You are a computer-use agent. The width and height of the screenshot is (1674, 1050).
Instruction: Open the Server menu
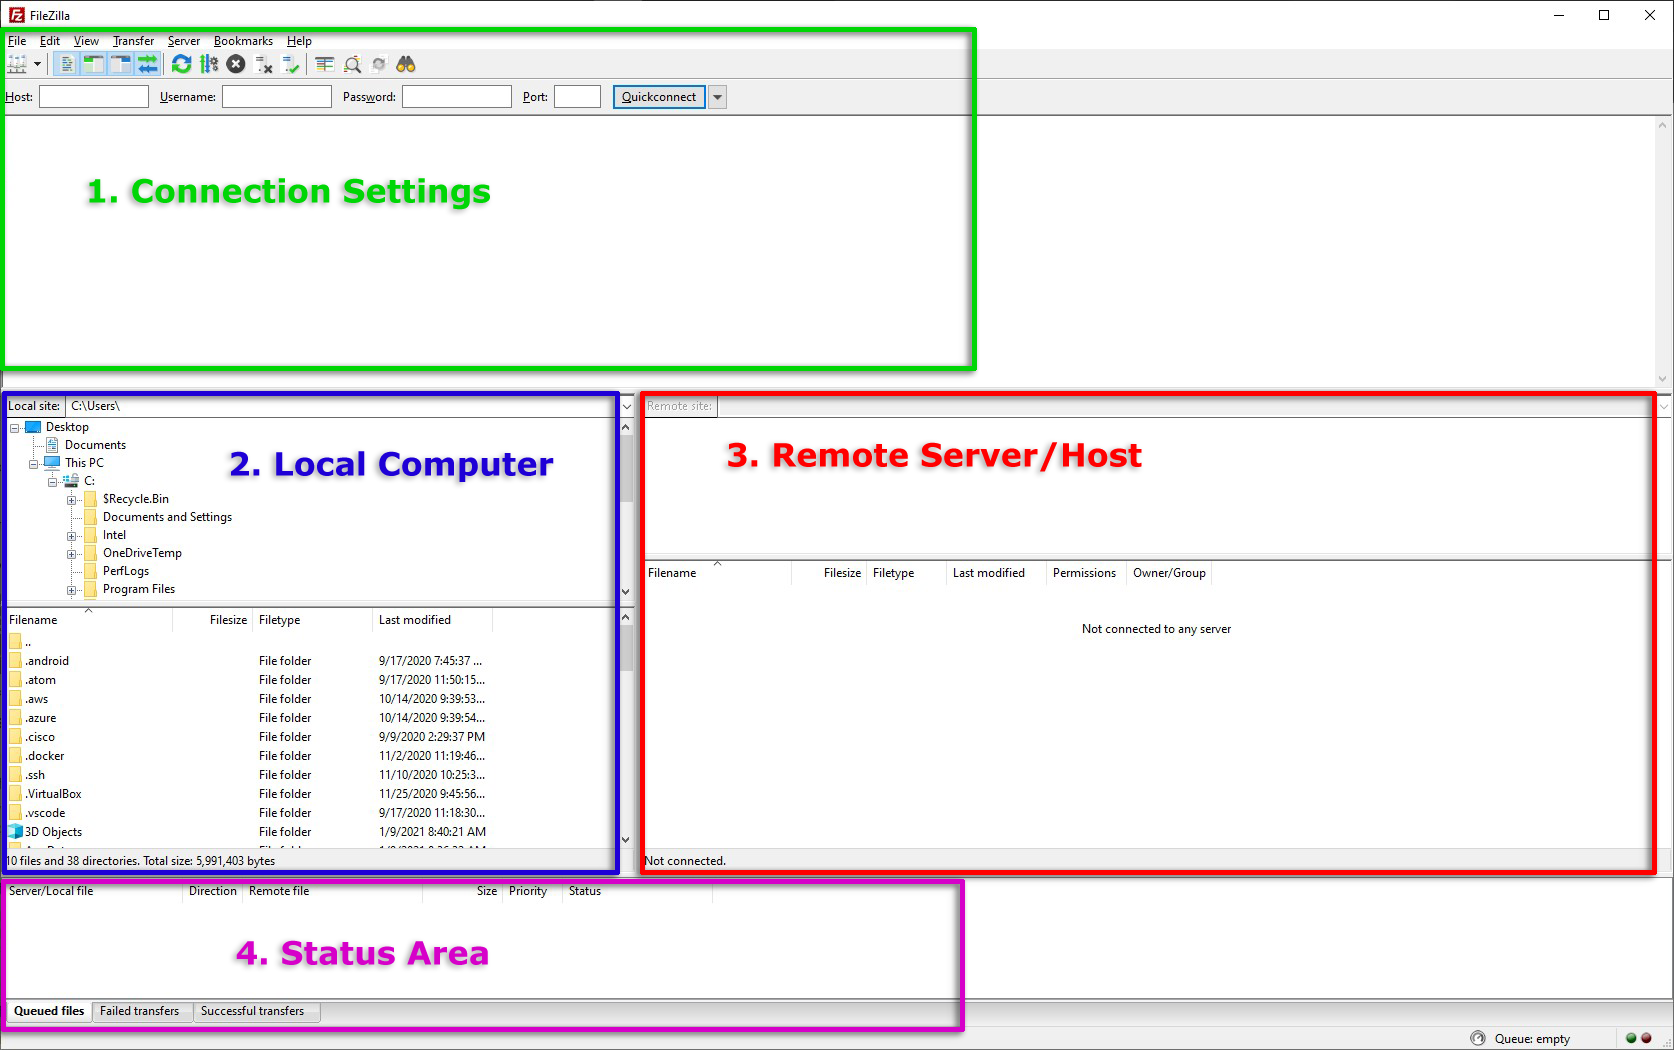pyautogui.click(x=184, y=41)
